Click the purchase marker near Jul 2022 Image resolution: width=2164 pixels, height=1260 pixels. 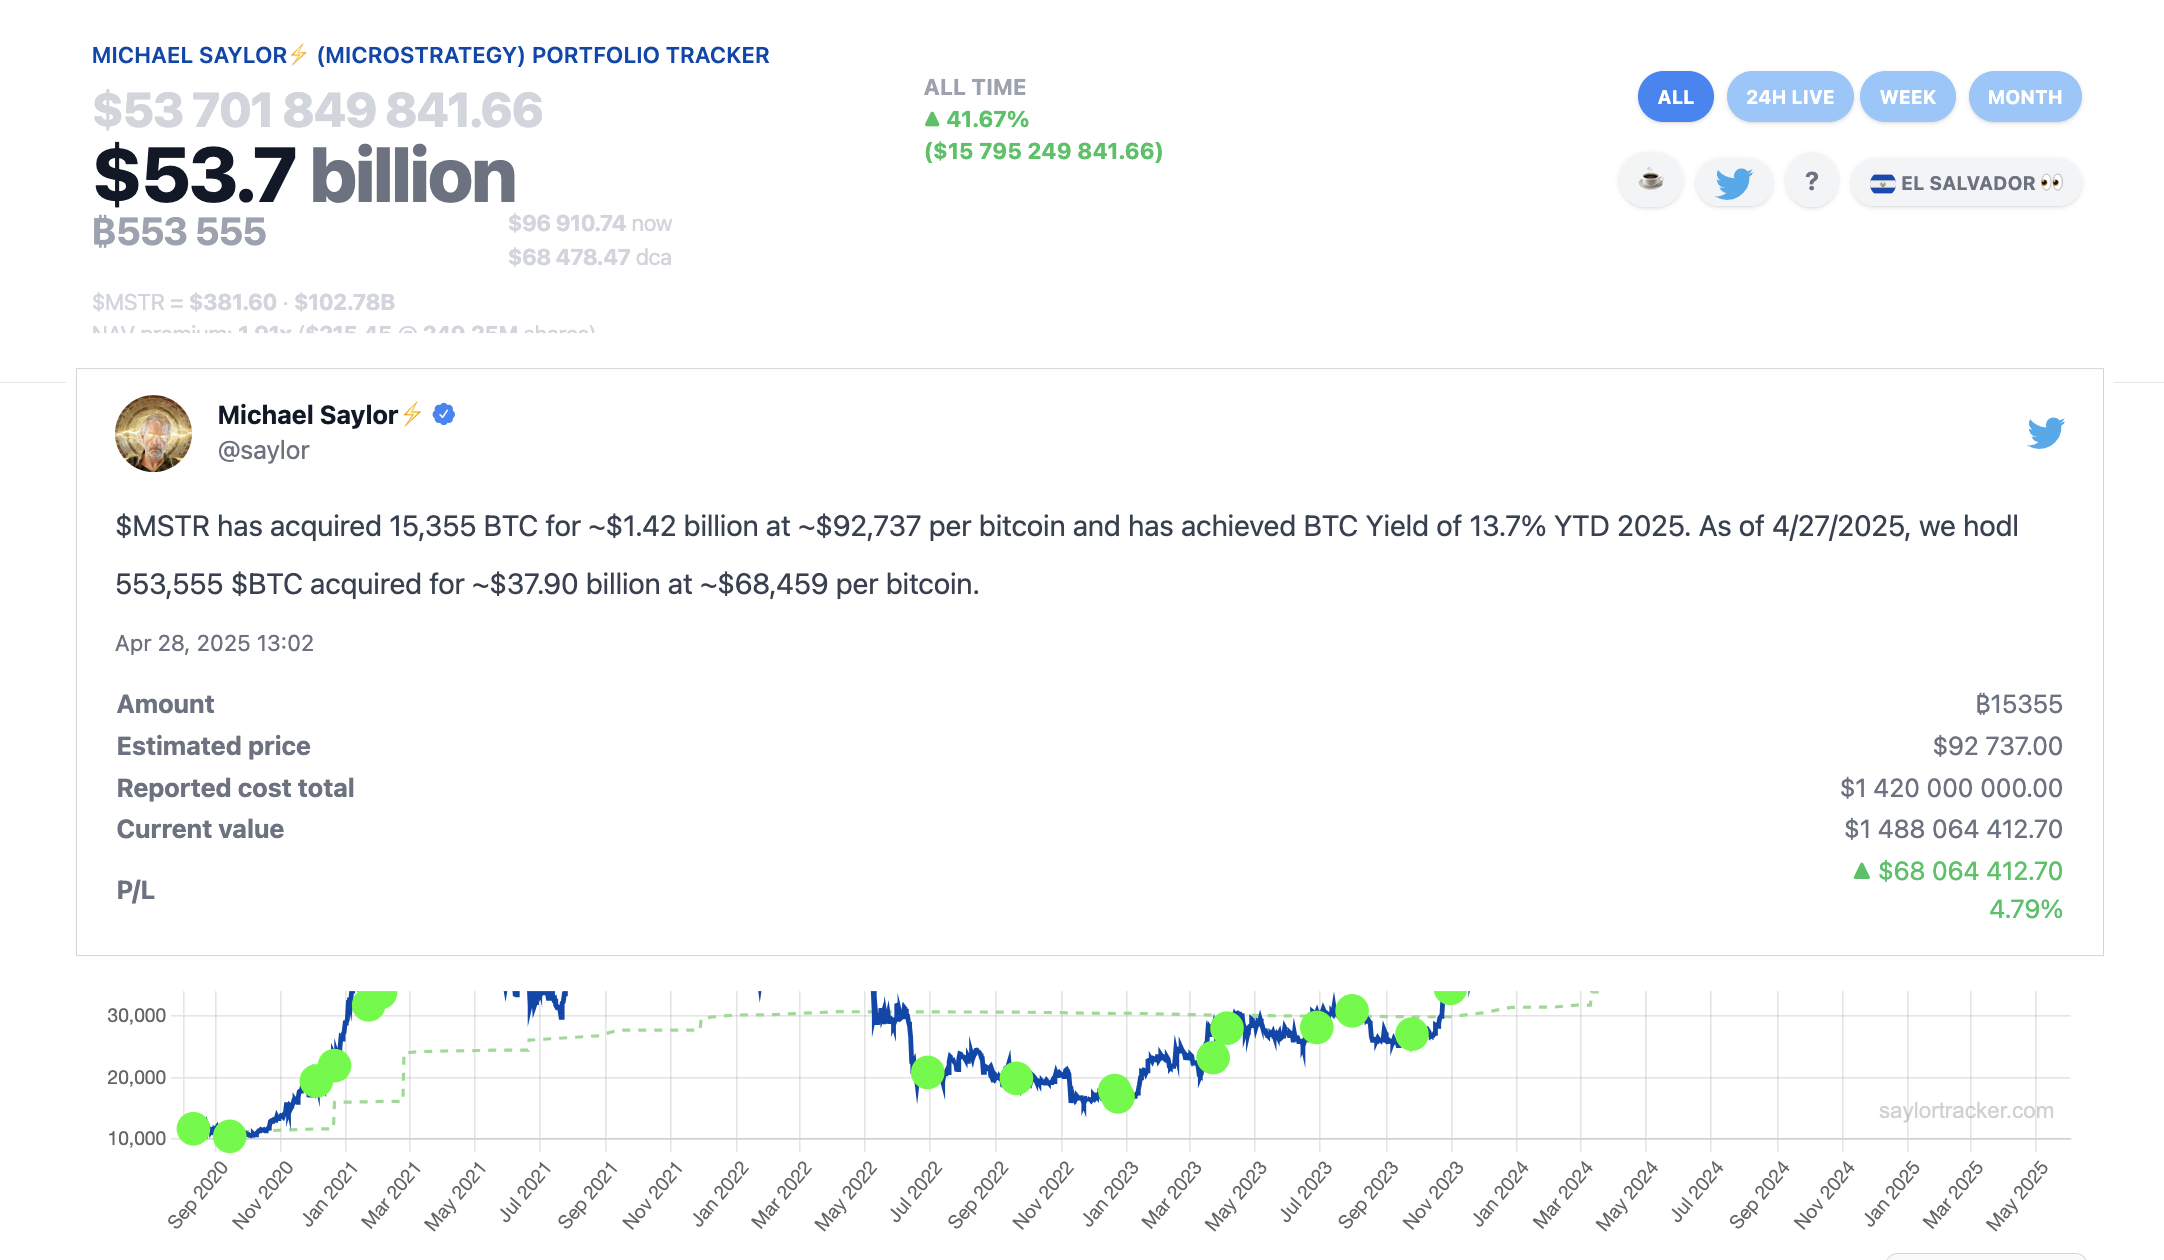(x=928, y=1072)
